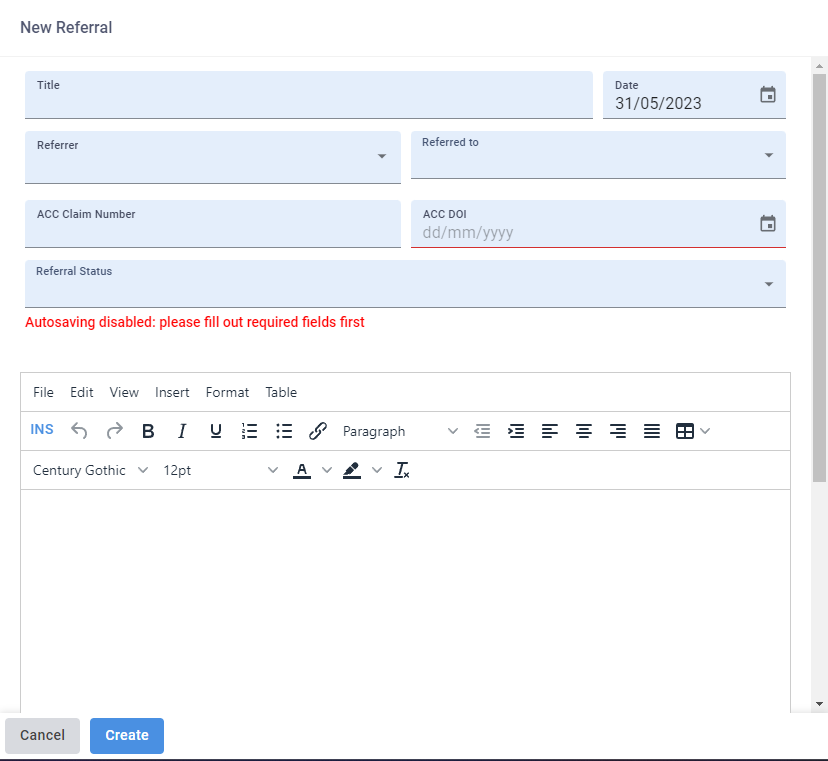The image size is (828, 761).
Task: Click the Undo arrow icon
Action: pyautogui.click(x=80, y=431)
